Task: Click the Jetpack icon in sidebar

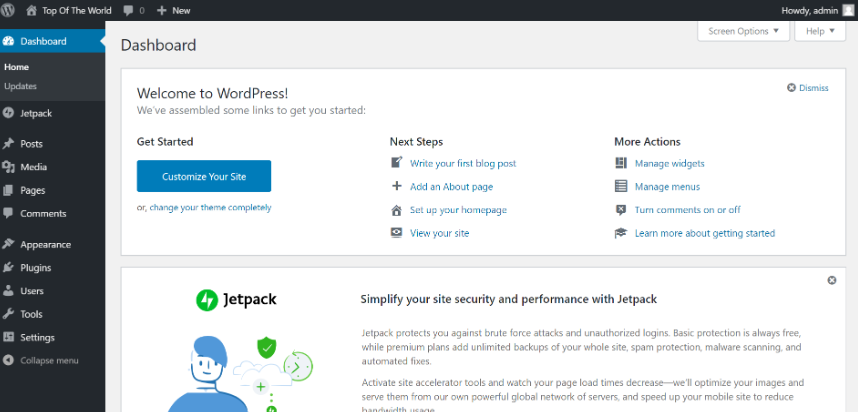Action: click(x=8, y=113)
